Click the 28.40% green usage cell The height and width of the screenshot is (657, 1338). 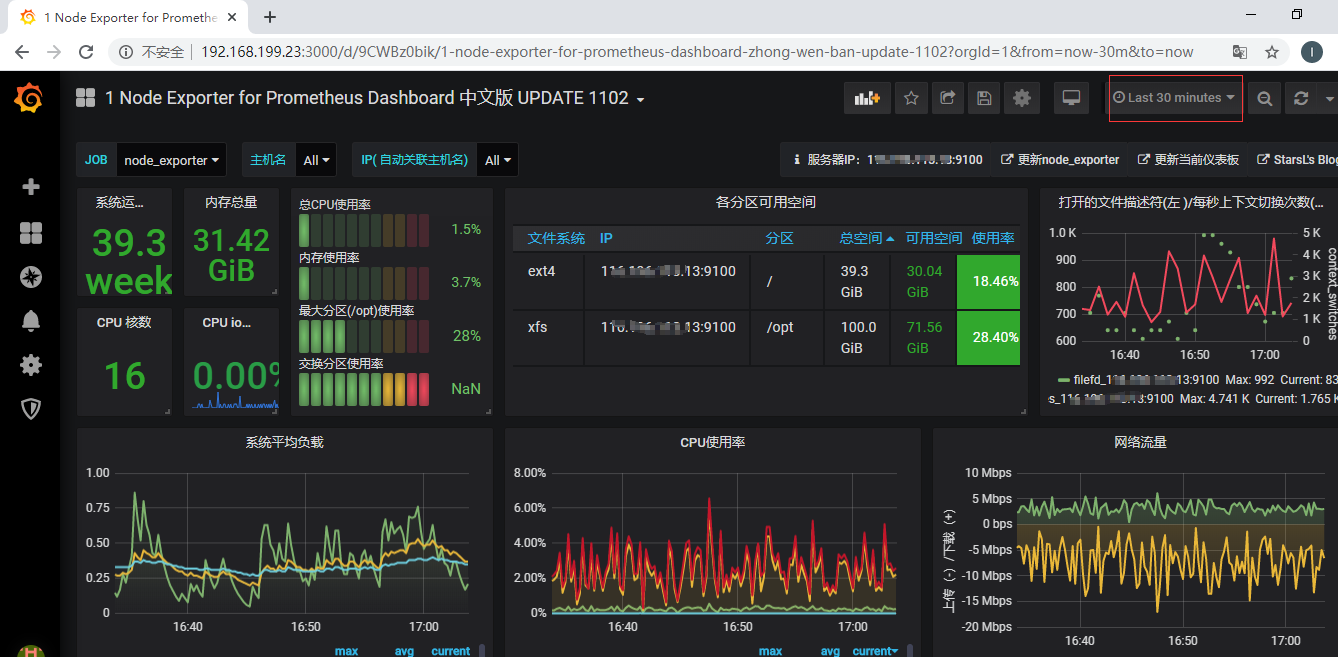click(x=989, y=338)
